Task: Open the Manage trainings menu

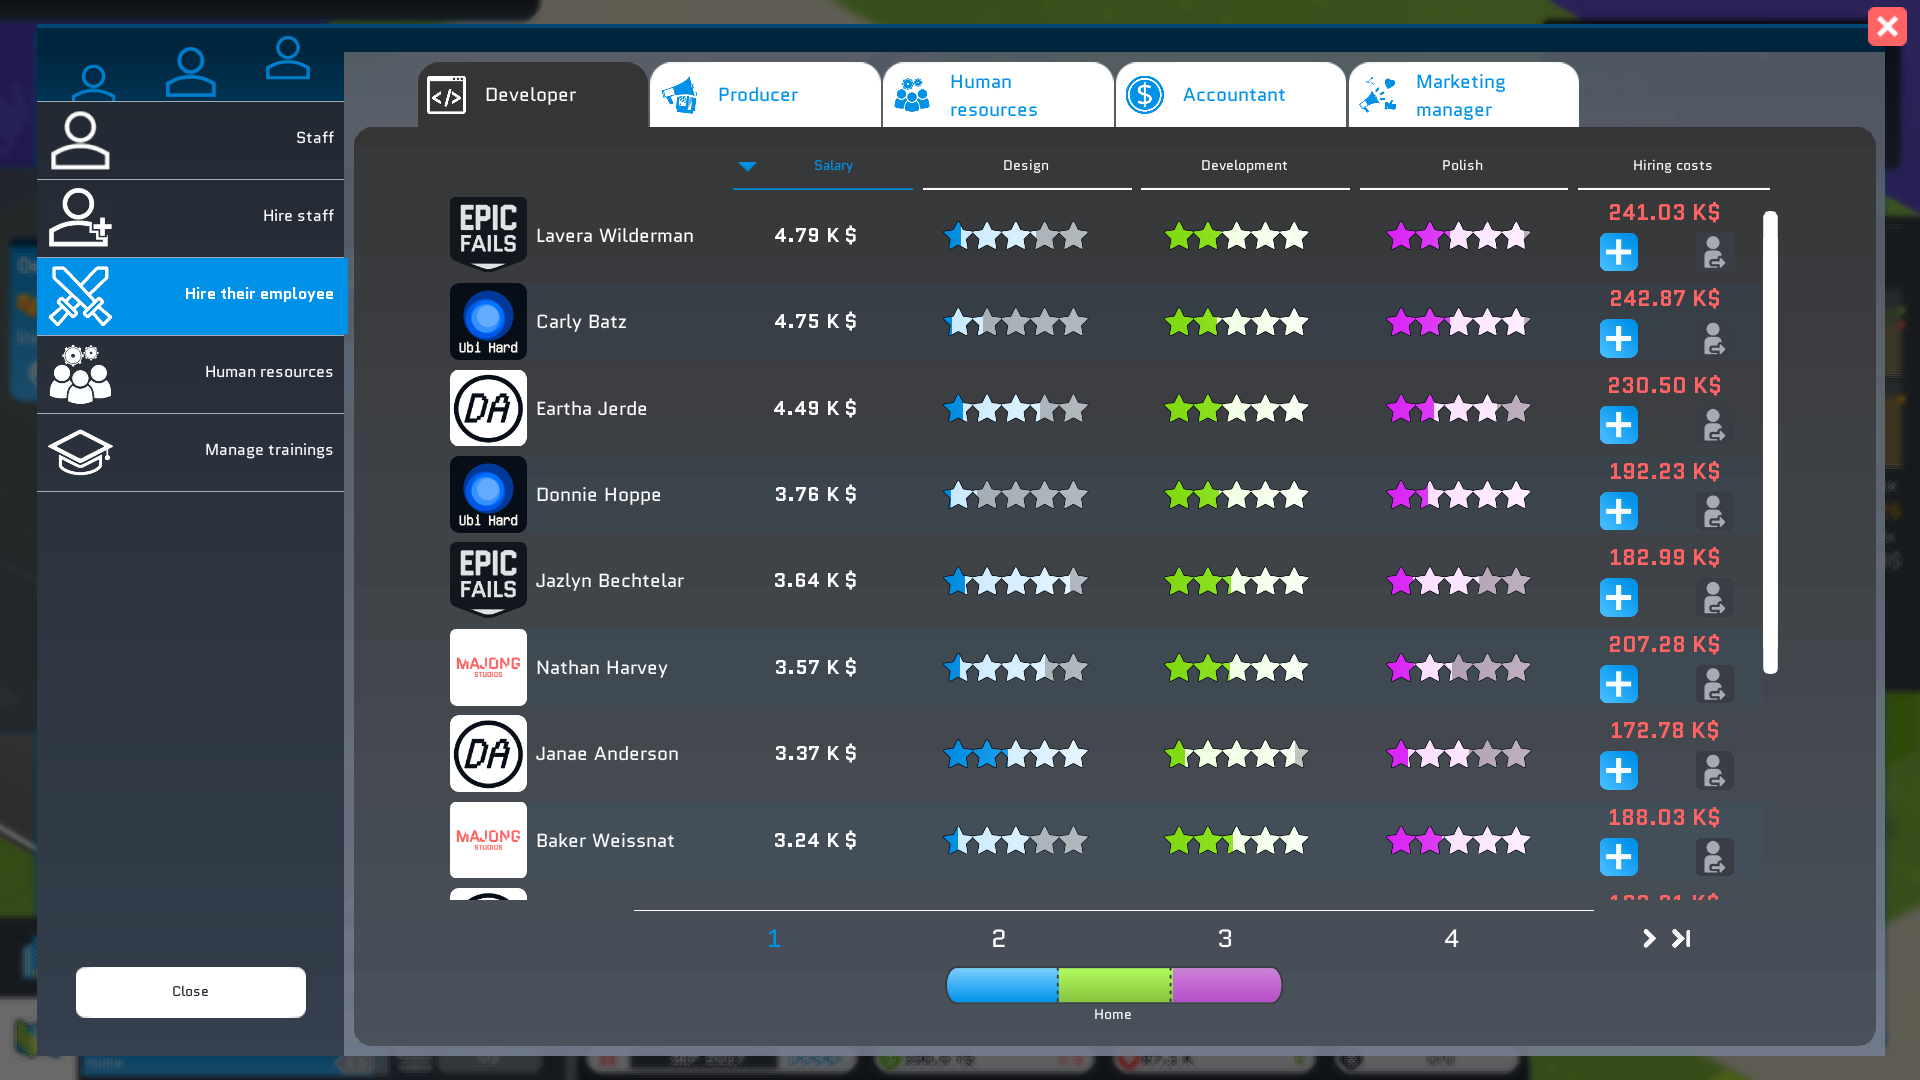Action: (x=190, y=451)
